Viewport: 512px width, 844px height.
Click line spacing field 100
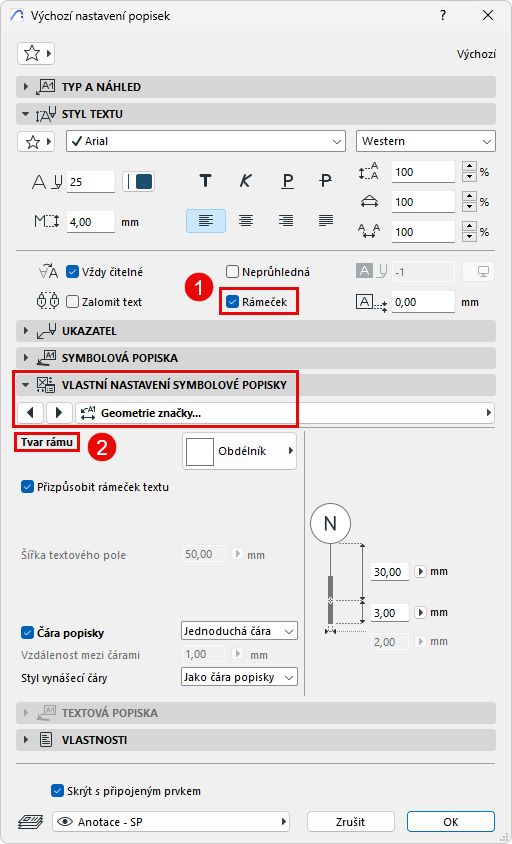(423, 172)
